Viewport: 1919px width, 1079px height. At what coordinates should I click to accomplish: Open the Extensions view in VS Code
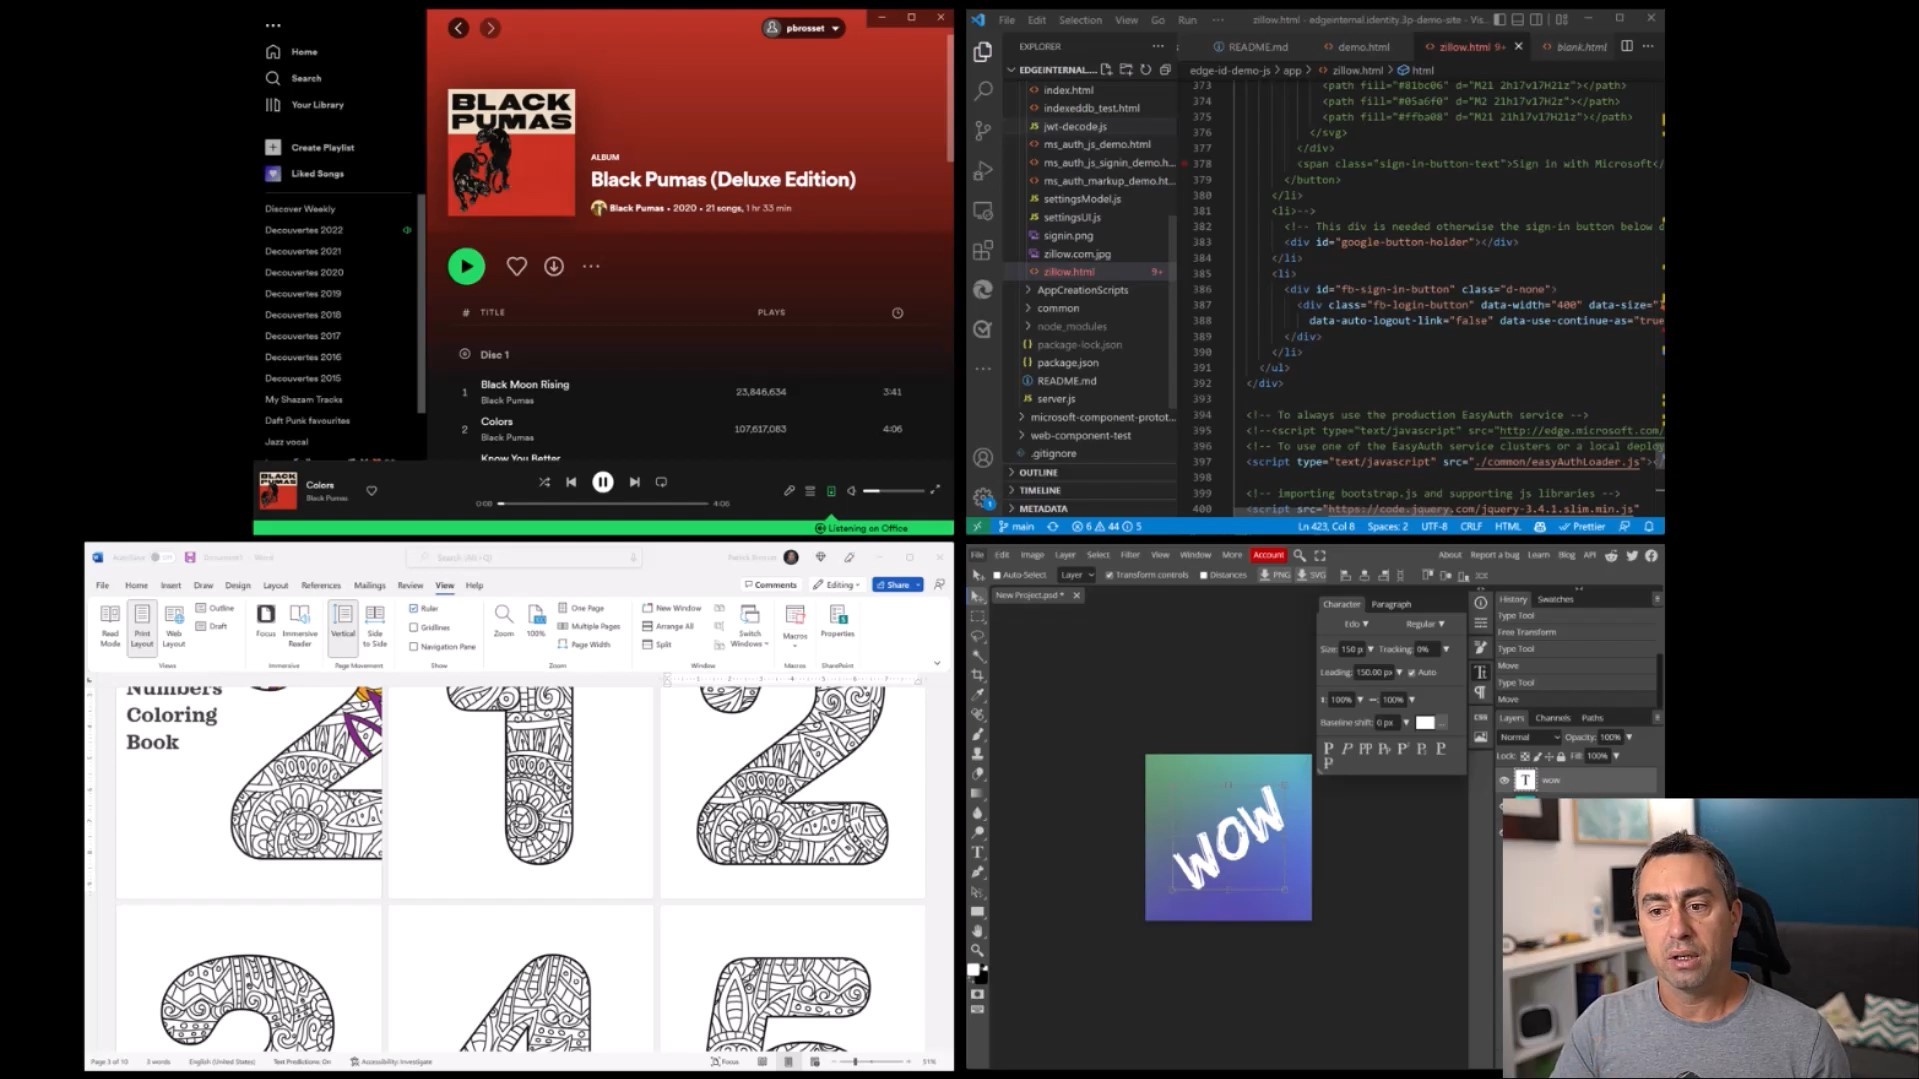[x=983, y=250]
